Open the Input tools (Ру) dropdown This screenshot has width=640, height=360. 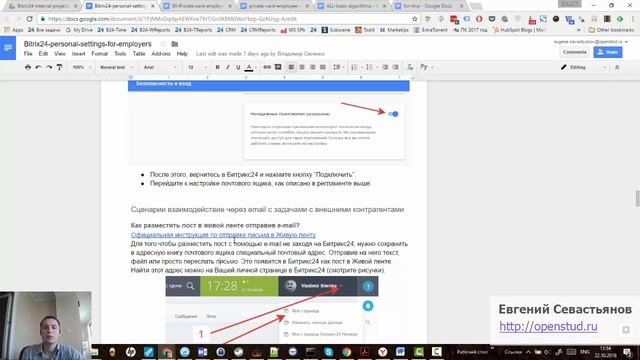pyautogui.click(x=426, y=67)
